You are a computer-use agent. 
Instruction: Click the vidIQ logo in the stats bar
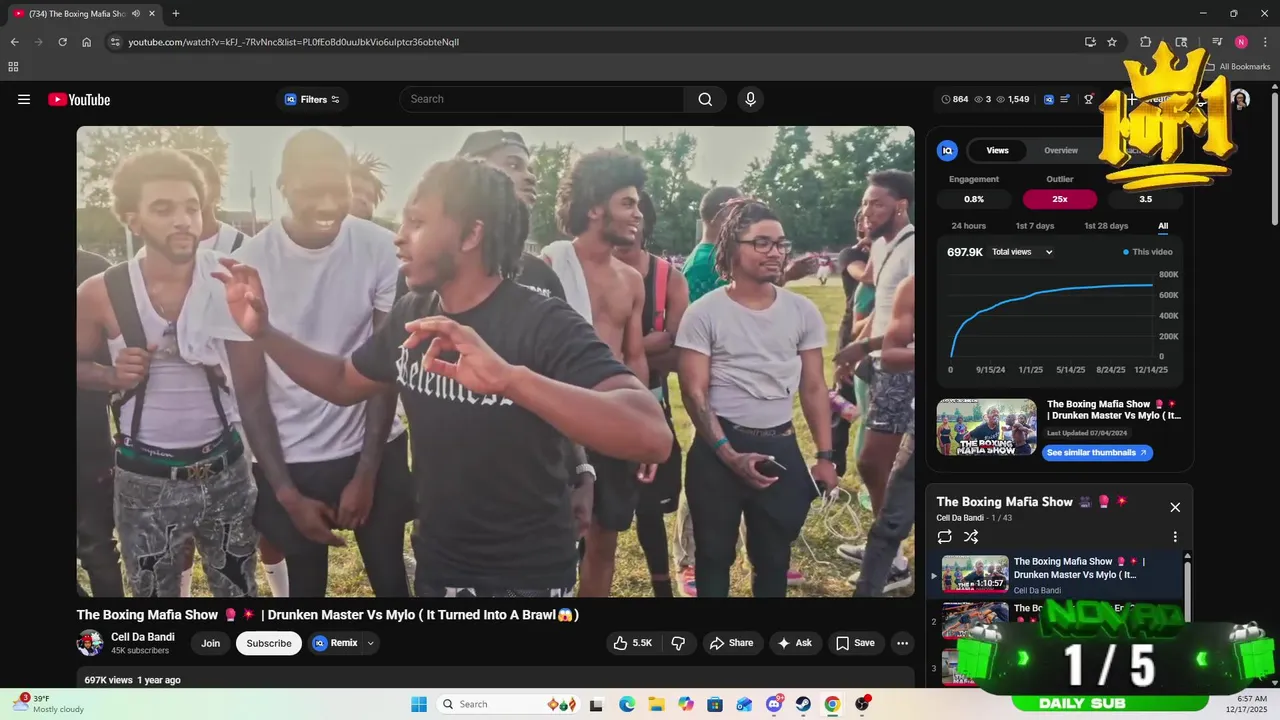(x=1049, y=99)
